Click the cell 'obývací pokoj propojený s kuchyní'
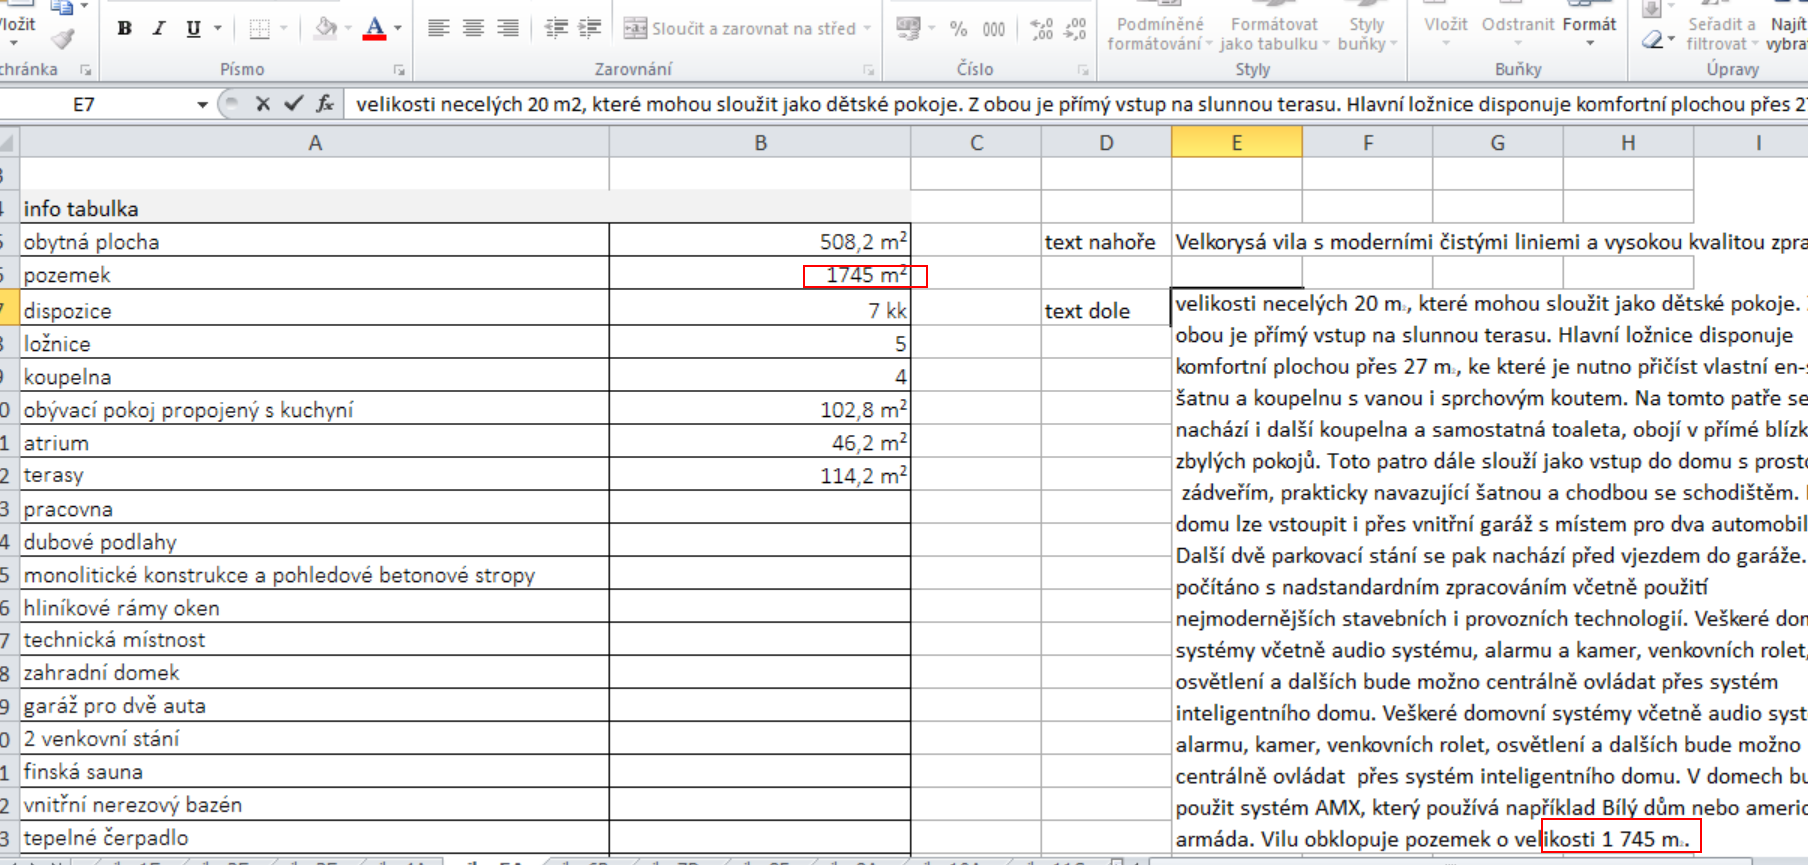 (315, 409)
